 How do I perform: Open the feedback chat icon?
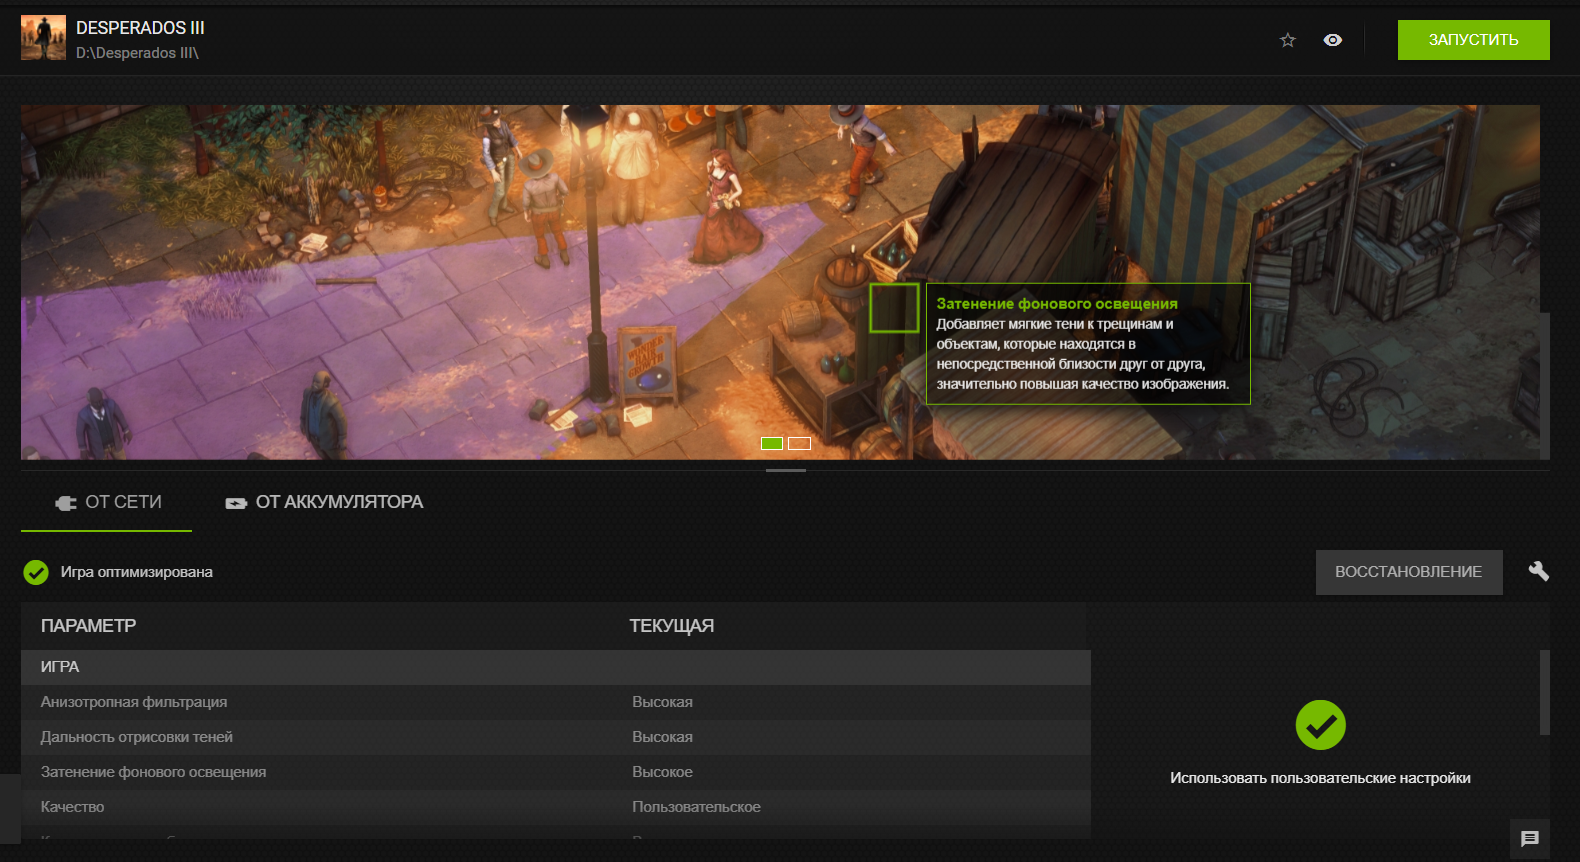pyautogui.click(x=1530, y=839)
